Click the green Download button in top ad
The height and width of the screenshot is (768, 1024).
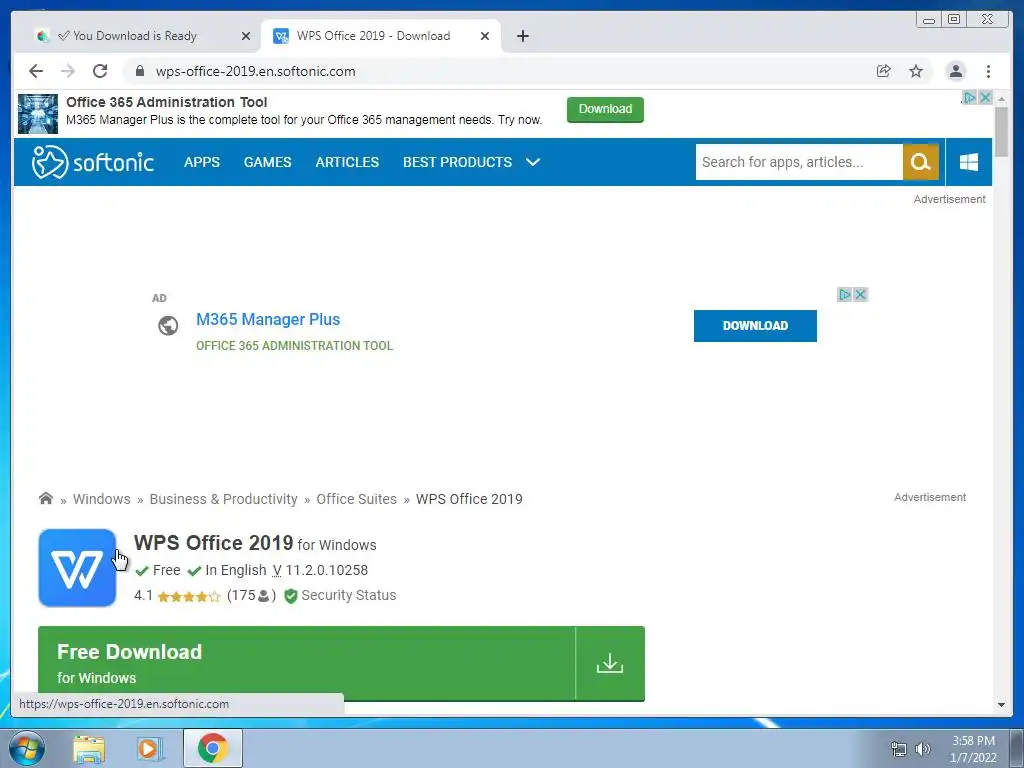point(605,109)
